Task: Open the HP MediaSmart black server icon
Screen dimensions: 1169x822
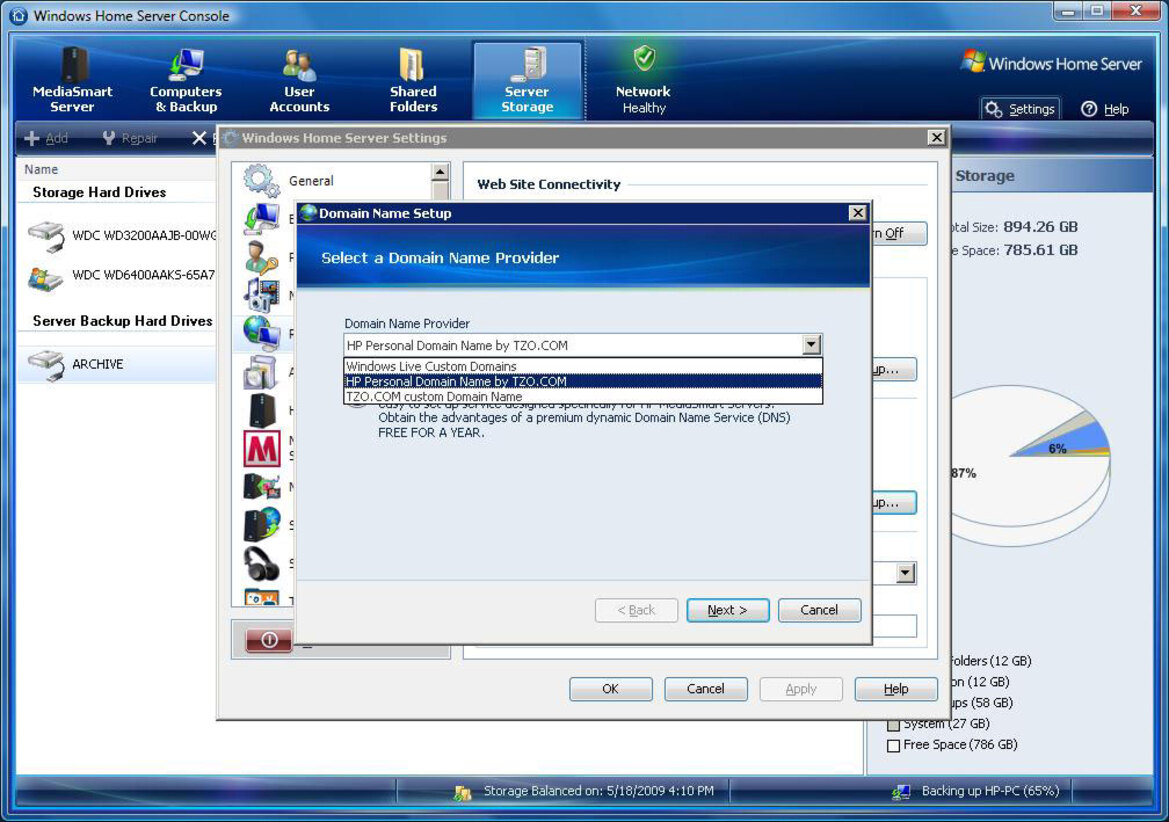Action: [261, 411]
